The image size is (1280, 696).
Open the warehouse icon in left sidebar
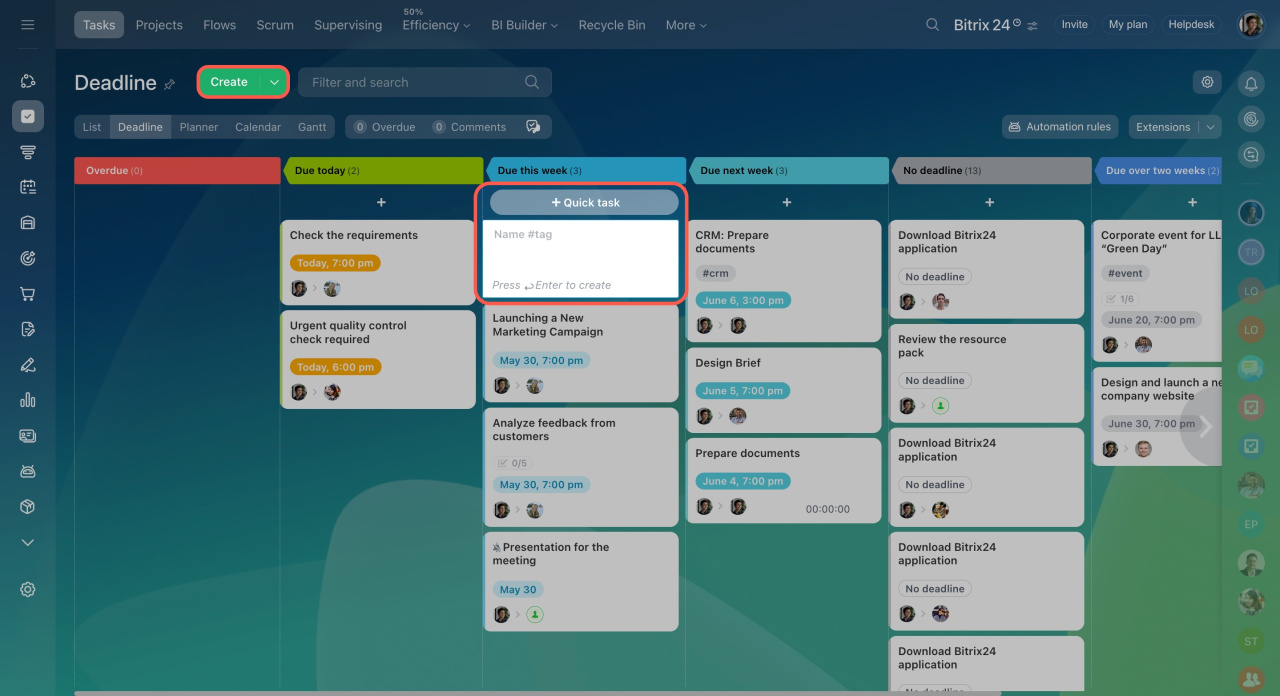tap(28, 223)
